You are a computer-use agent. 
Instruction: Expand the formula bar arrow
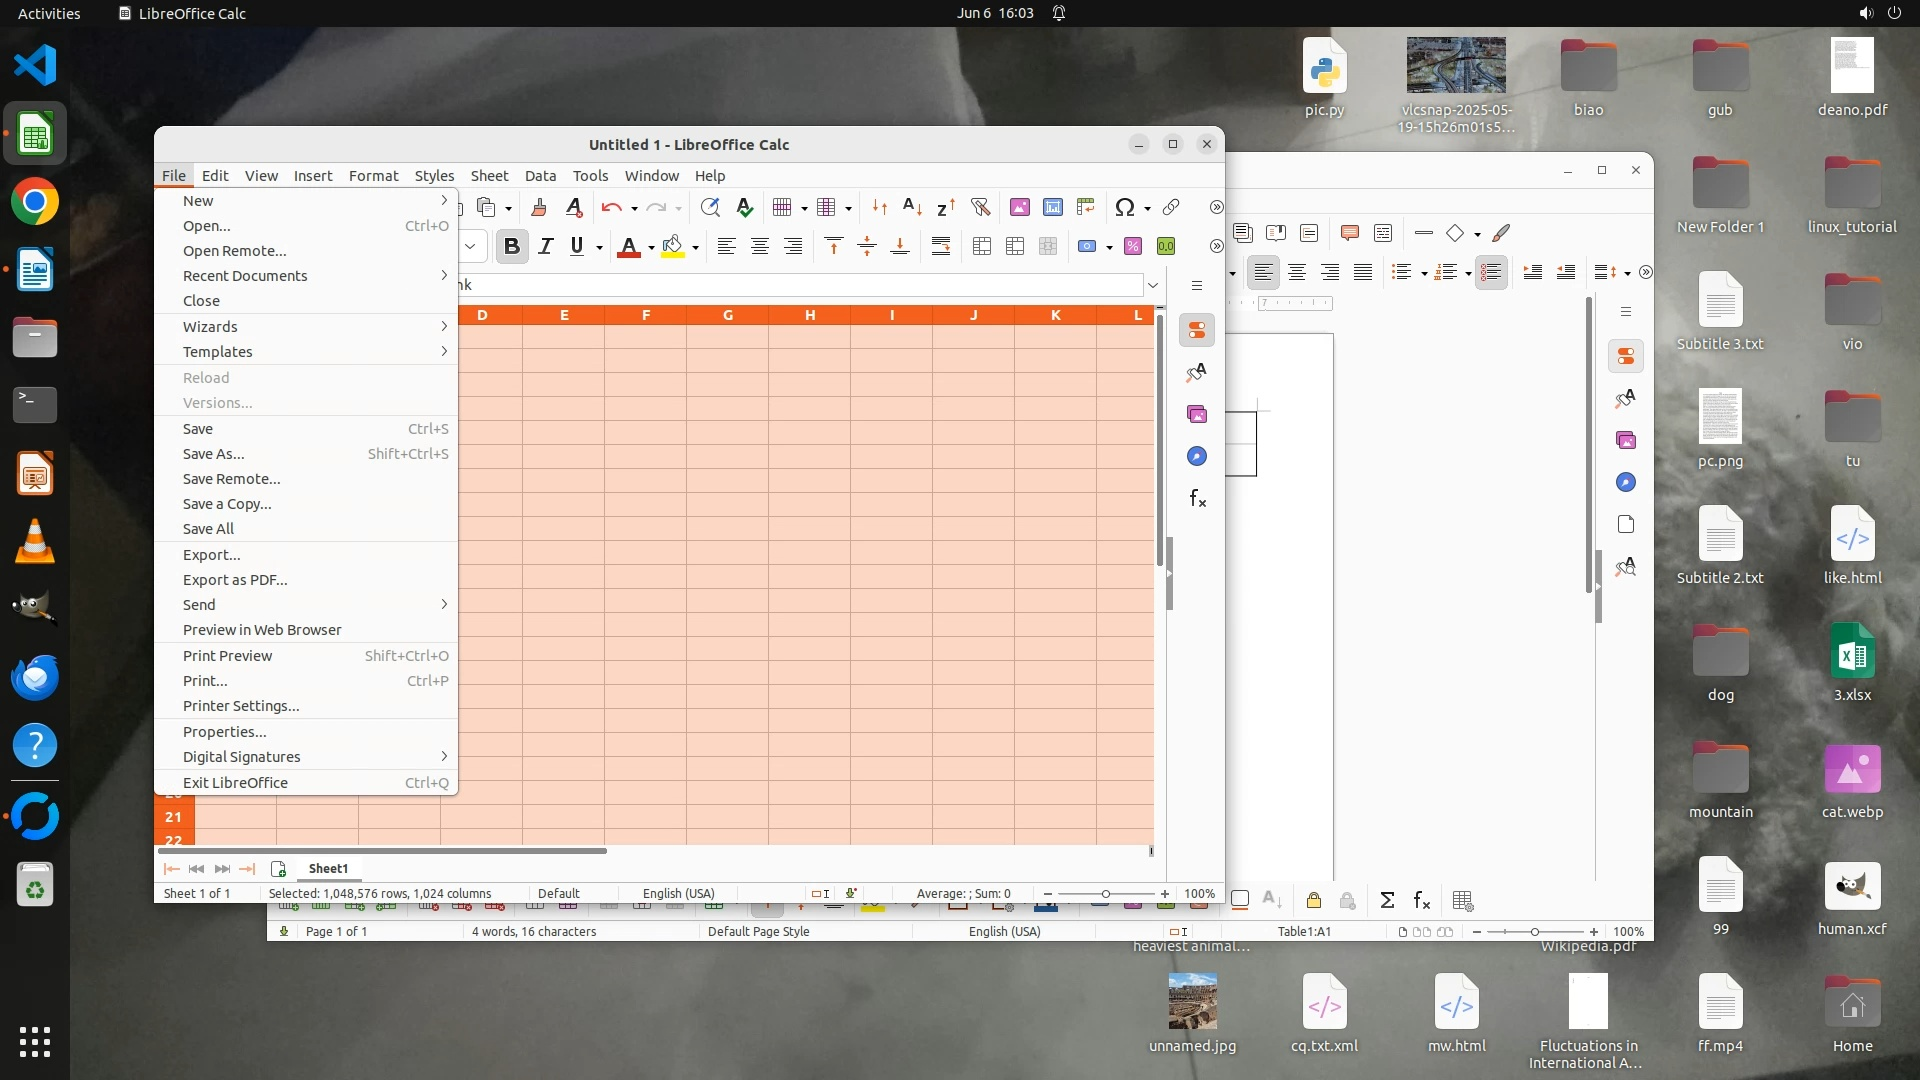(x=1153, y=286)
